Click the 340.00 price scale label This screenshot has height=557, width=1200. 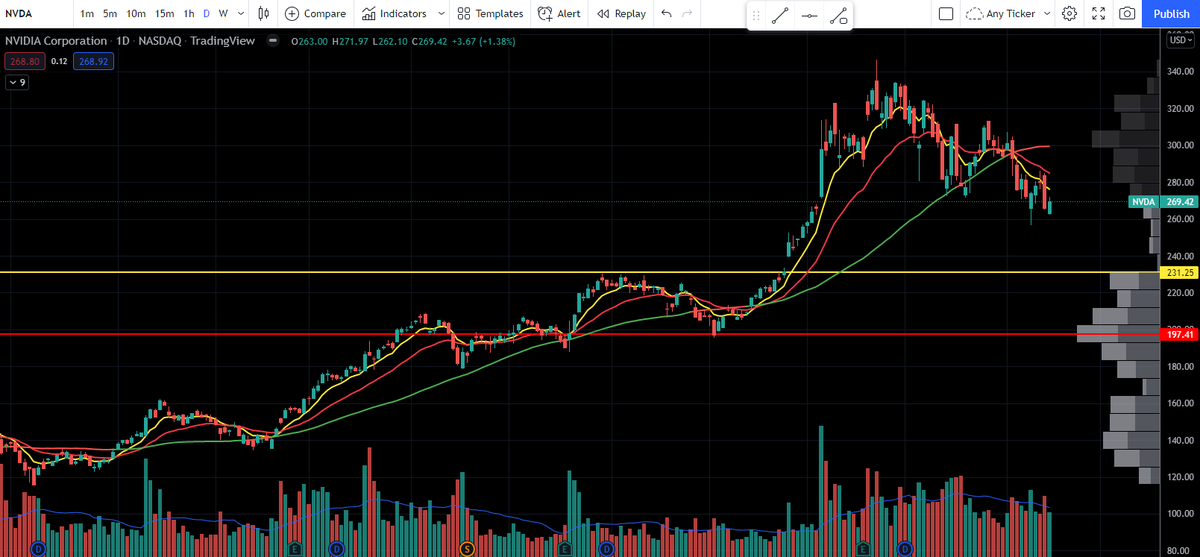pyautogui.click(x=1181, y=72)
